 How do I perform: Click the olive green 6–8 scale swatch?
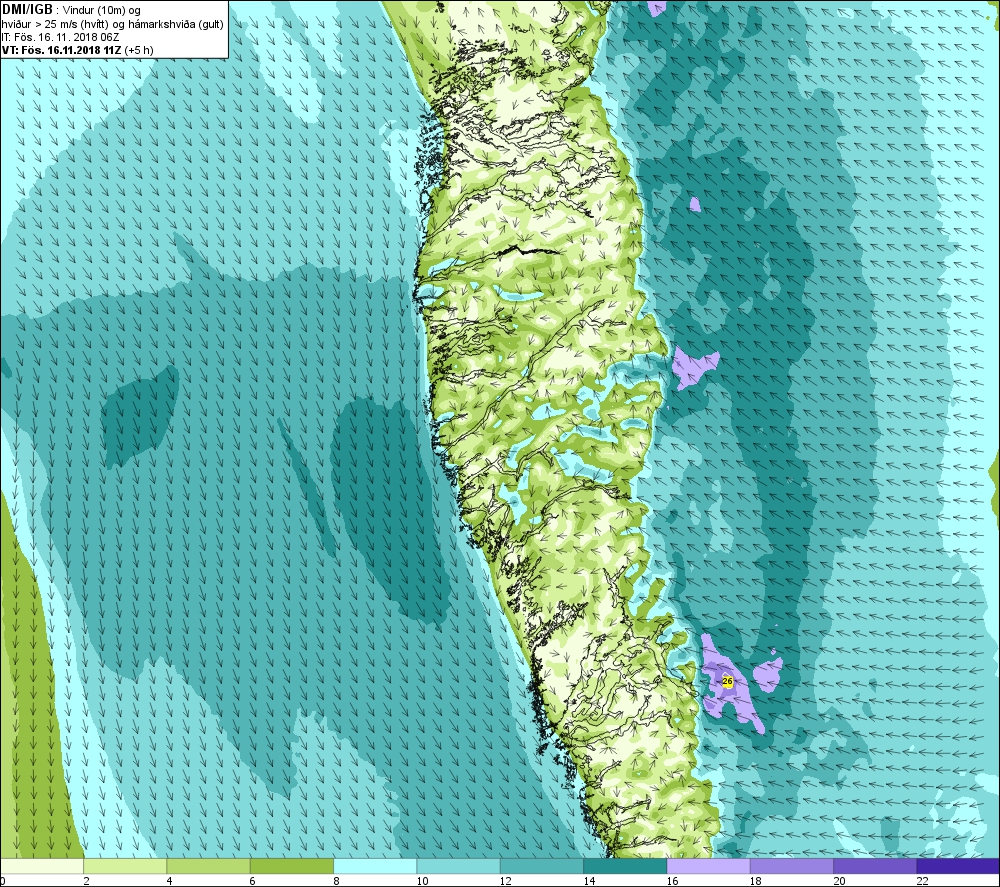[291, 866]
